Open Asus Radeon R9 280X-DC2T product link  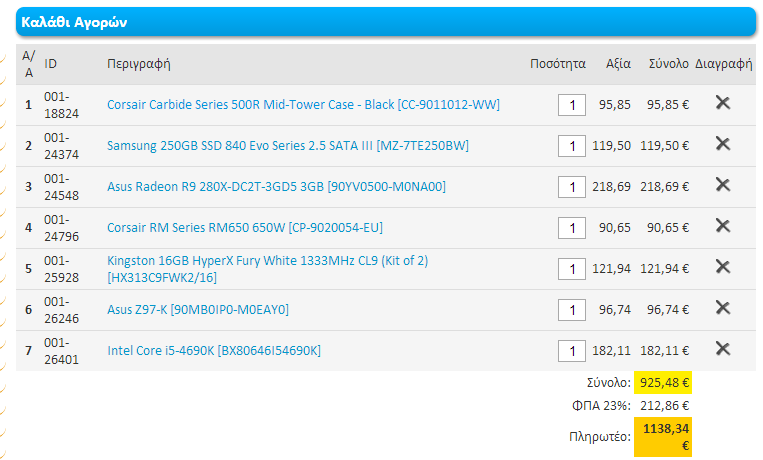click(276, 186)
